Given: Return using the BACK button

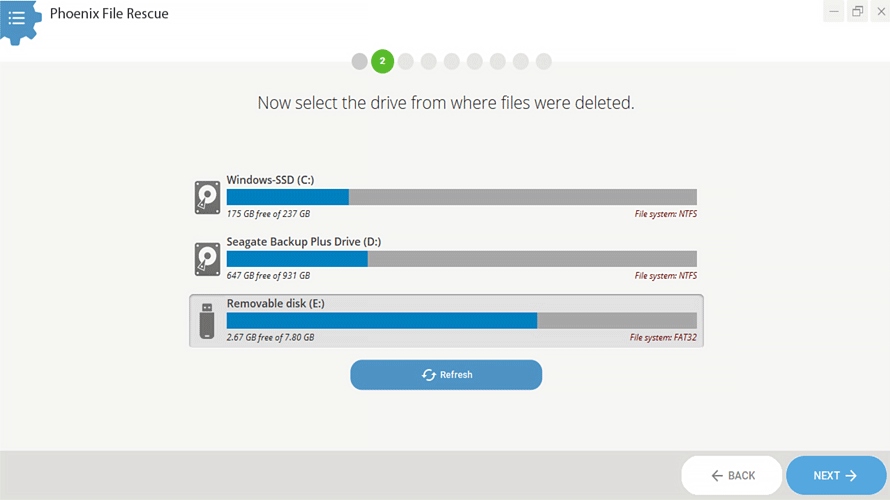Looking at the screenshot, I should (731, 476).
